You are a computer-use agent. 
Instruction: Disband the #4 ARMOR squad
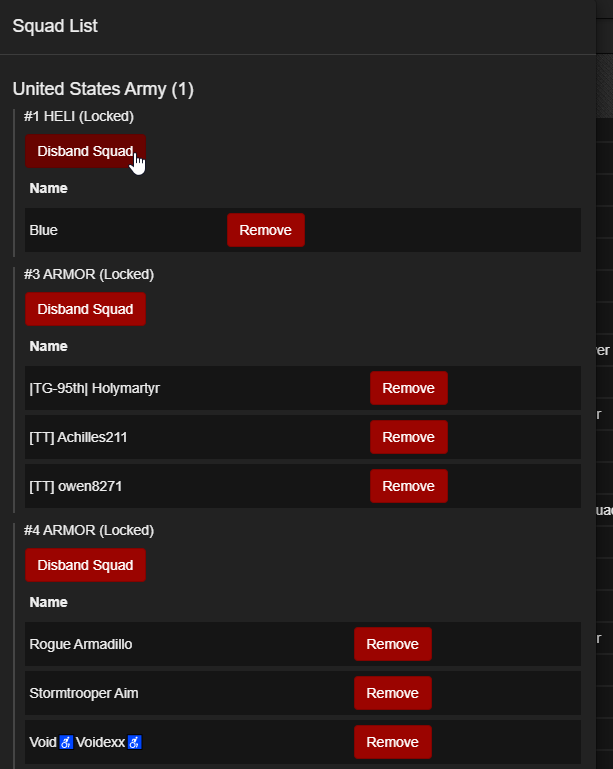85,565
